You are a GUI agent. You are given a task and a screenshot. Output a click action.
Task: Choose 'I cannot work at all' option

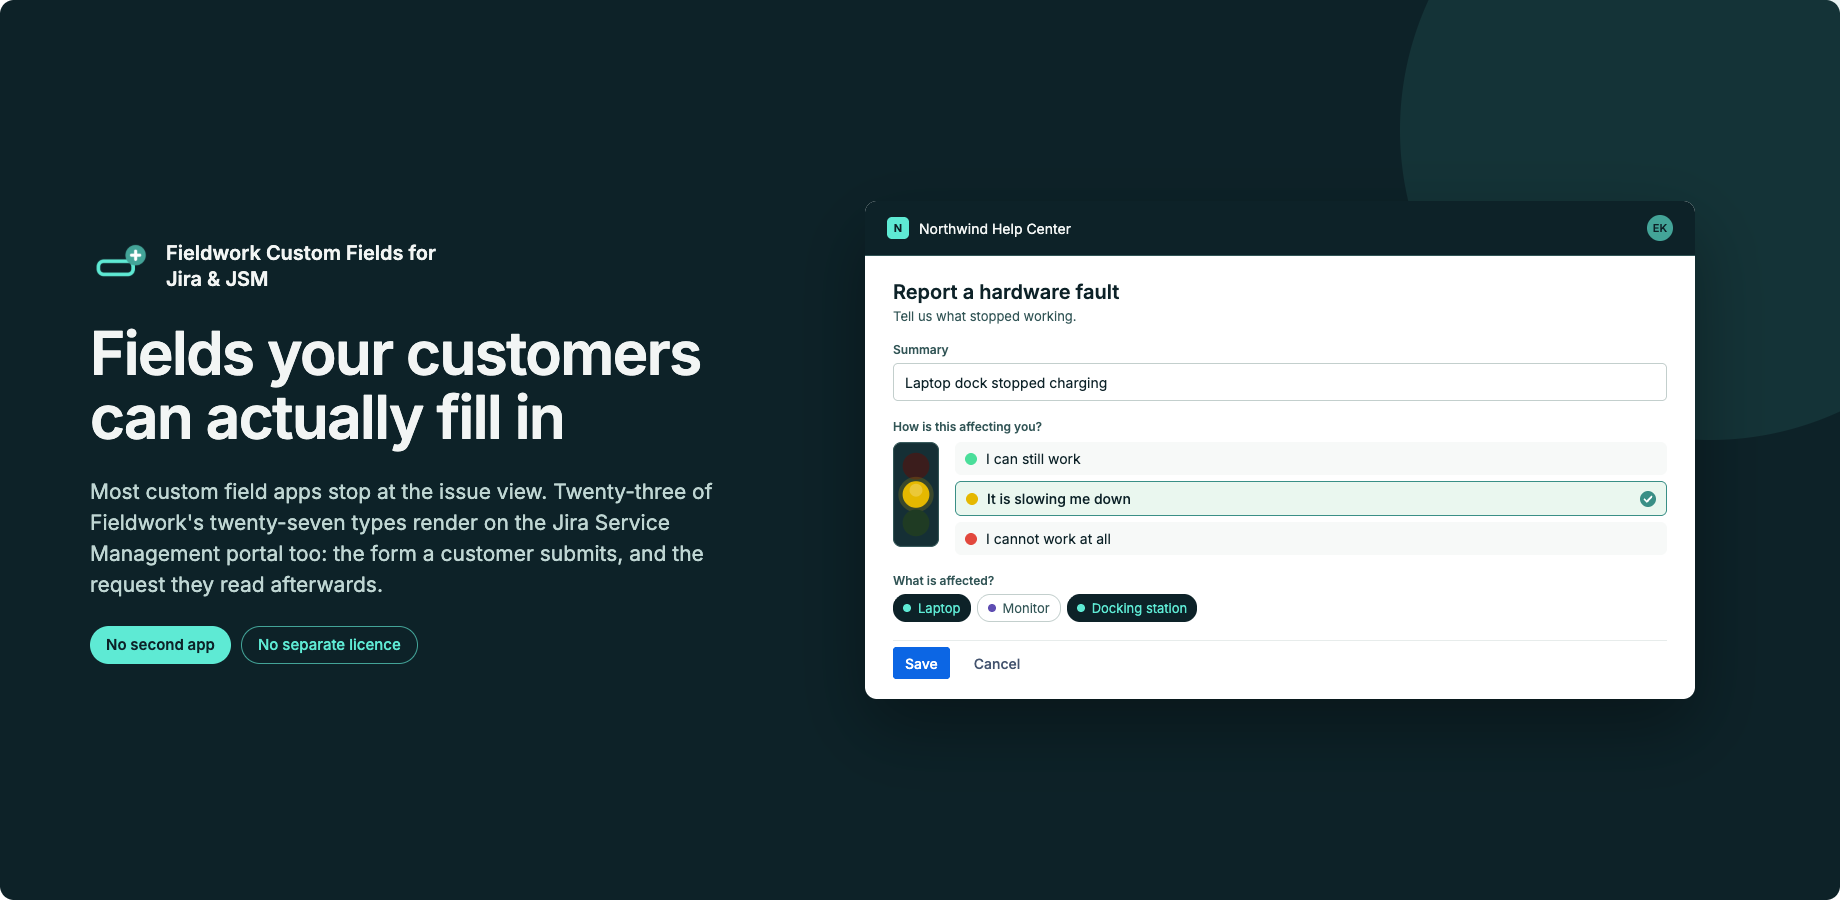pos(1311,539)
